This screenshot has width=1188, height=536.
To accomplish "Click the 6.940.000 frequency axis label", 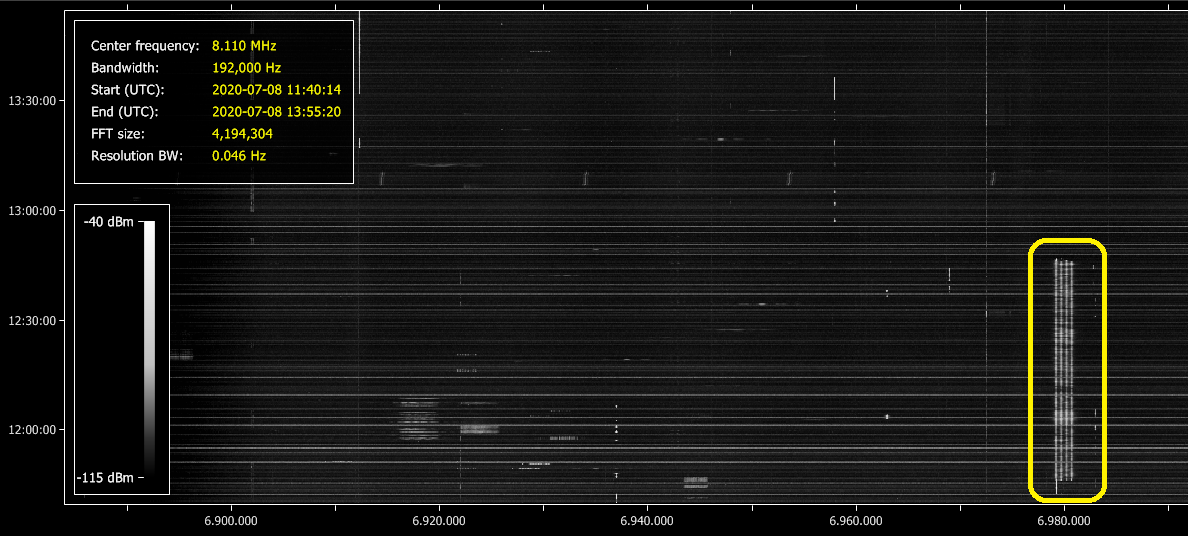I will (647, 521).
